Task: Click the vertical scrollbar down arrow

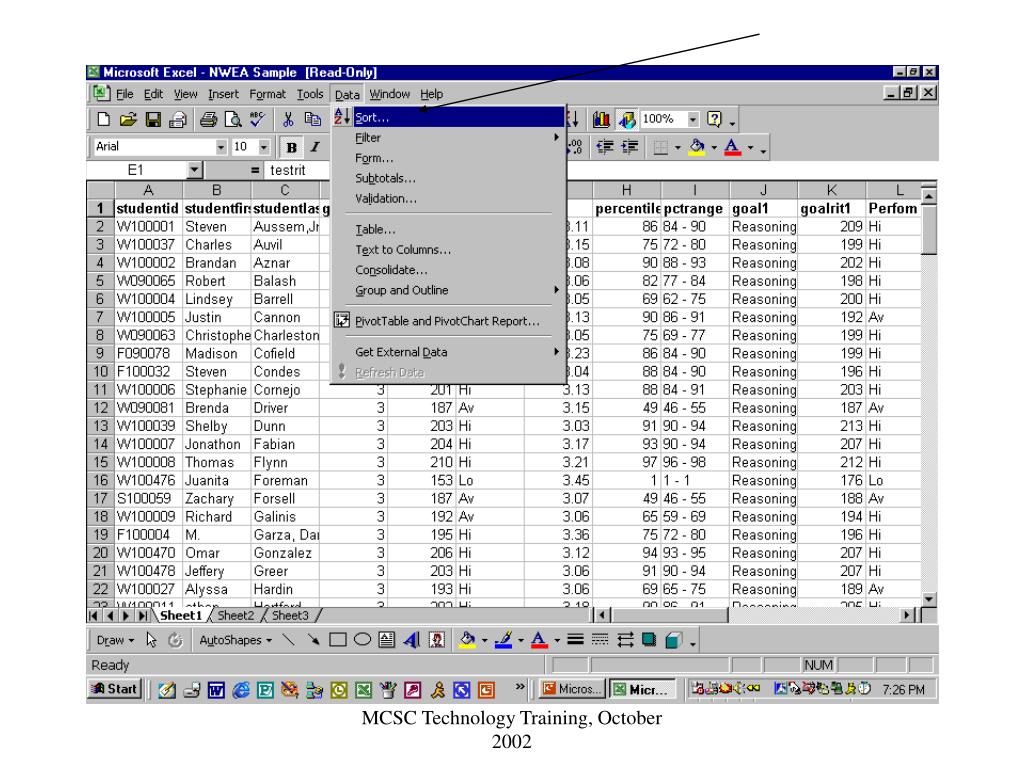Action: point(929,600)
